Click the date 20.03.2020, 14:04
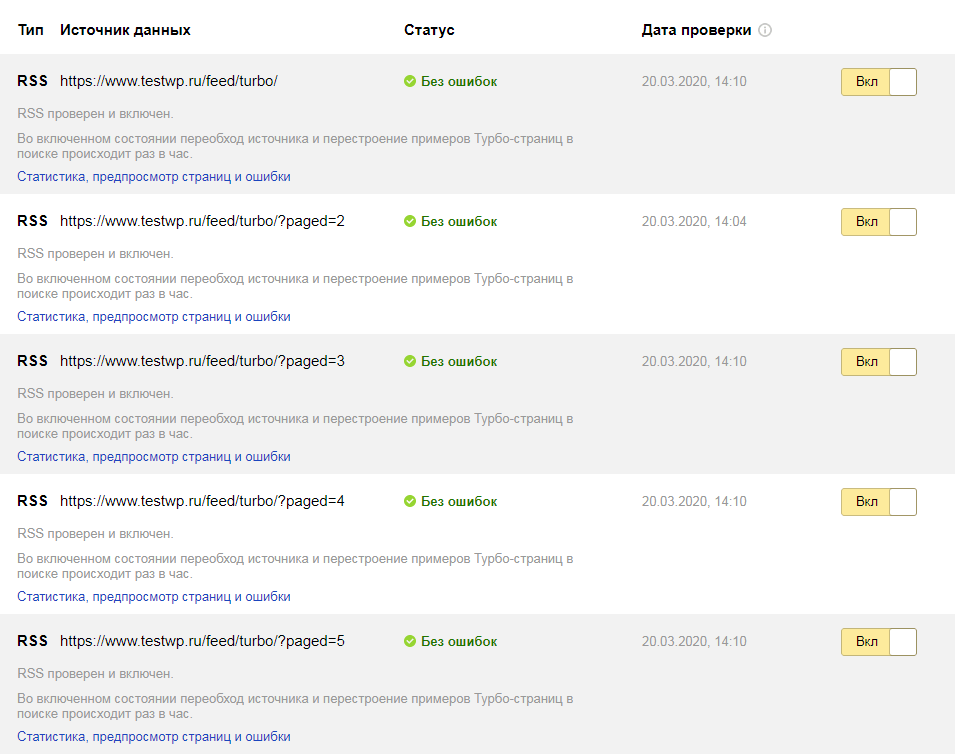The width and height of the screenshot is (955, 754). click(x=694, y=221)
